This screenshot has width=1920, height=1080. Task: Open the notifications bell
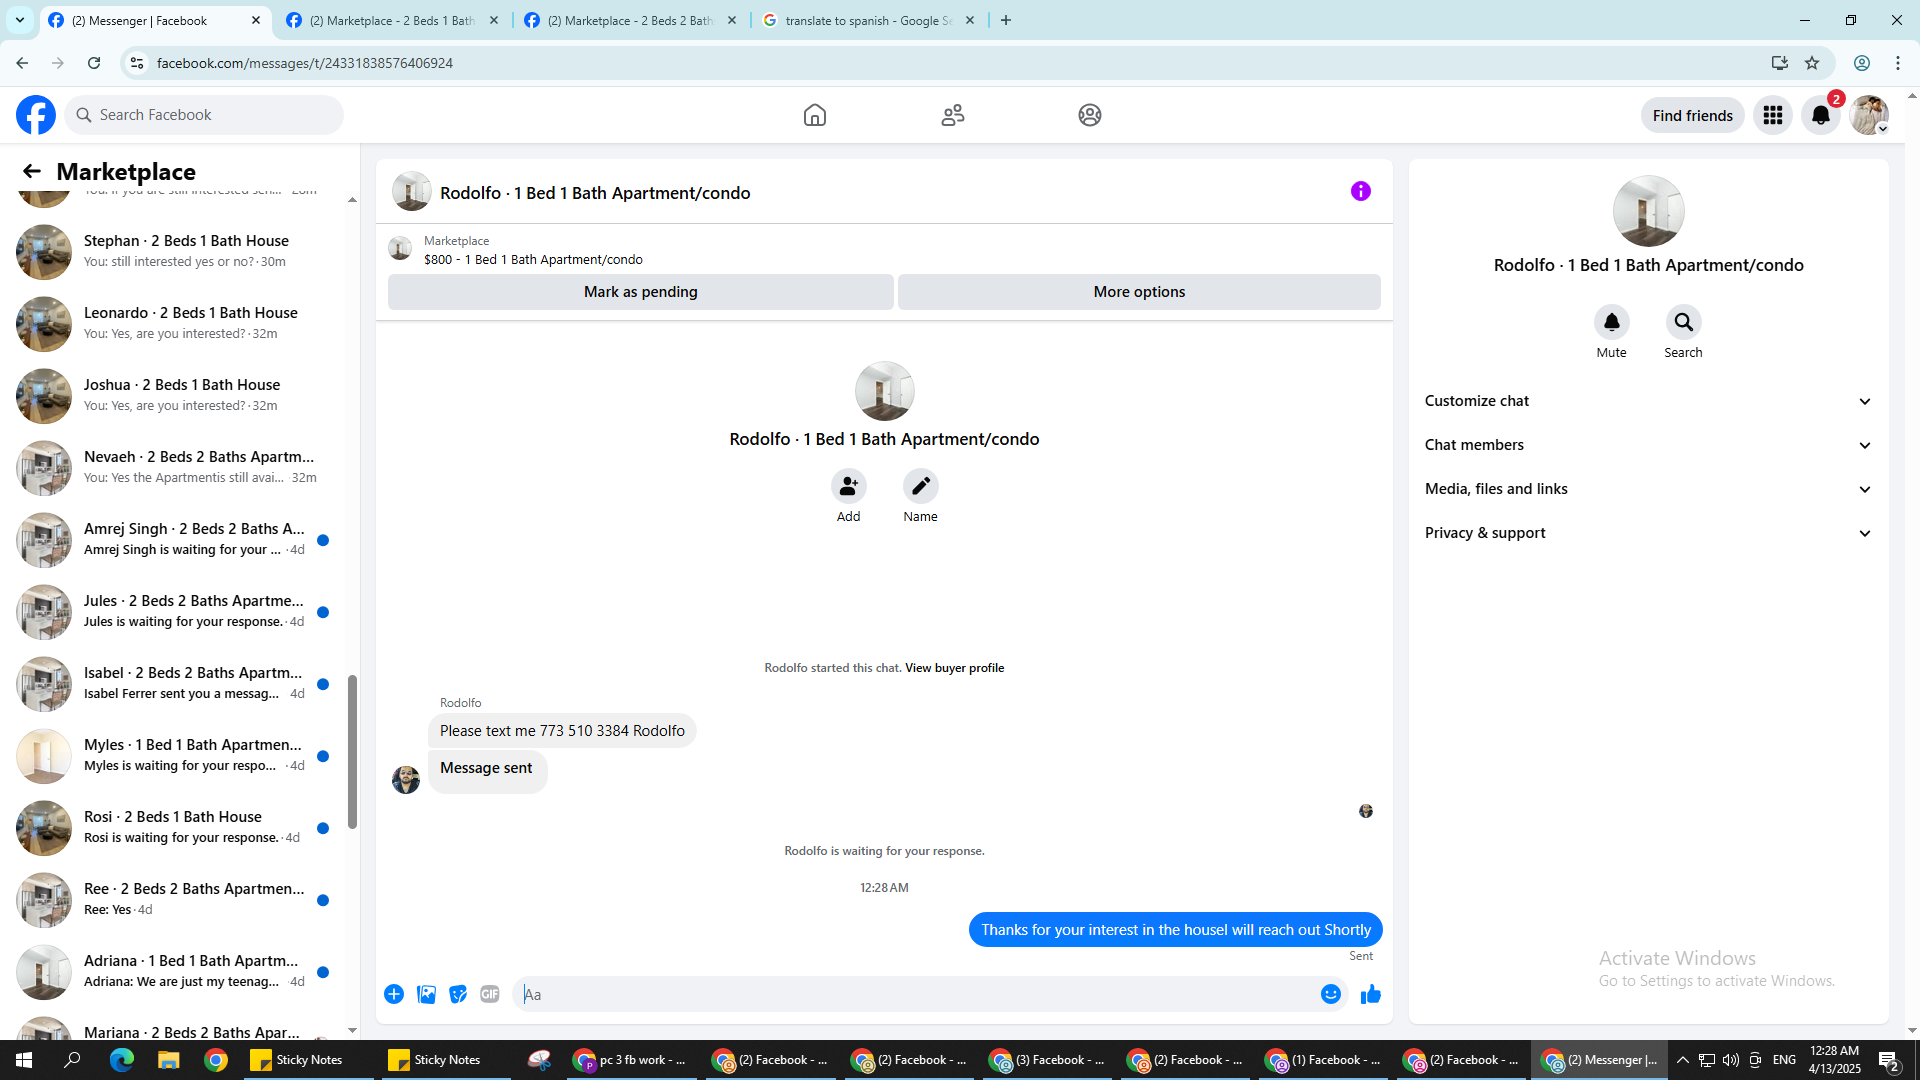coord(1821,115)
